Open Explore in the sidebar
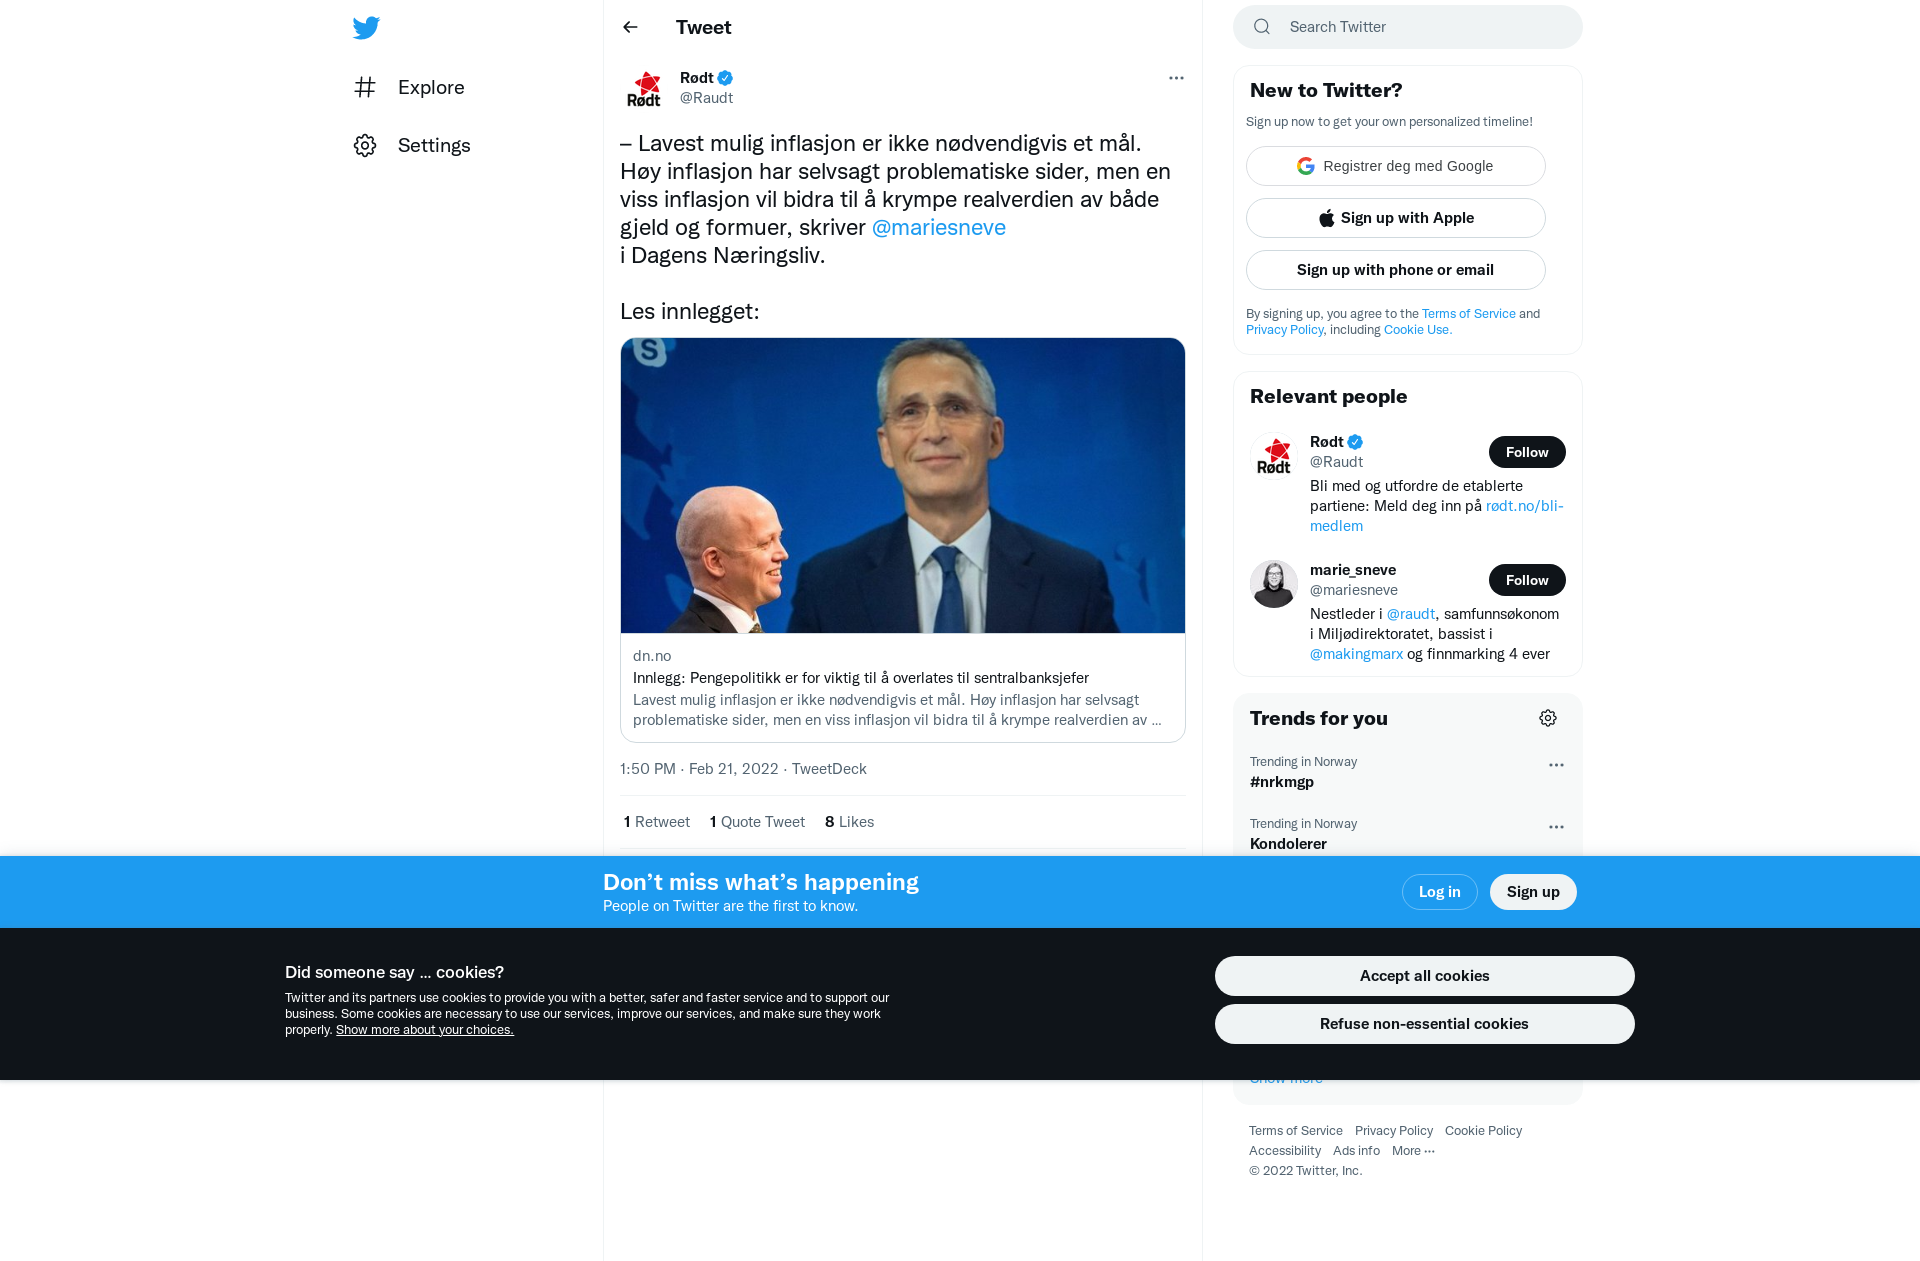This screenshot has height=1261, width=1920. coord(409,87)
